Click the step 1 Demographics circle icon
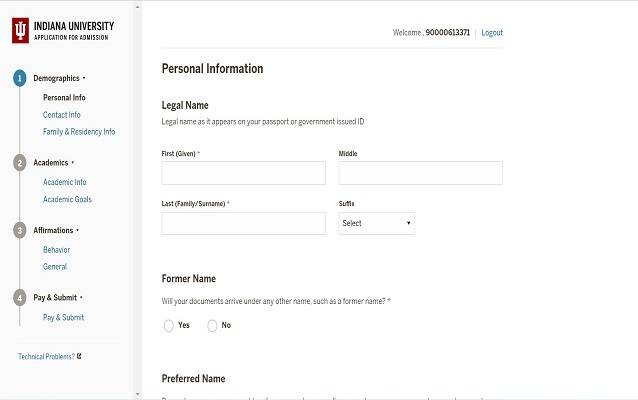The width and height of the screenshot is (638, 400). pyautogui.click(x=19, y=78)
